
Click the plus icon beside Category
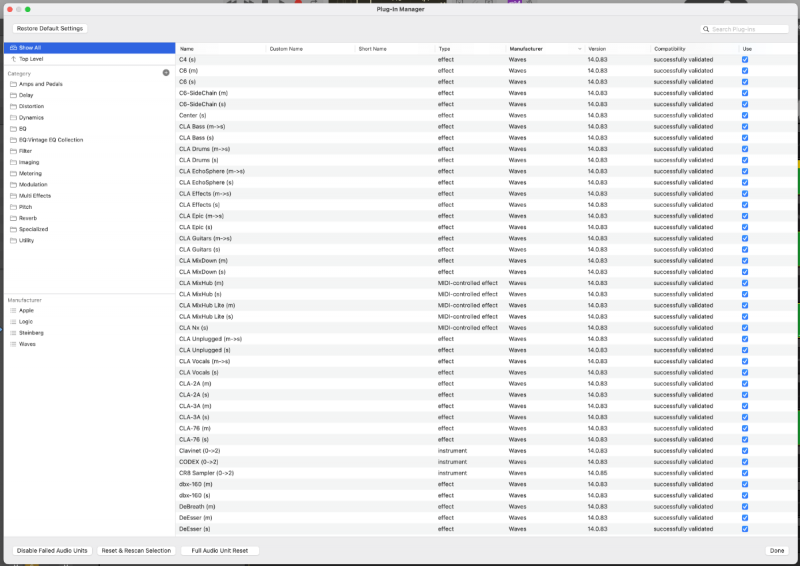[166, 73]
